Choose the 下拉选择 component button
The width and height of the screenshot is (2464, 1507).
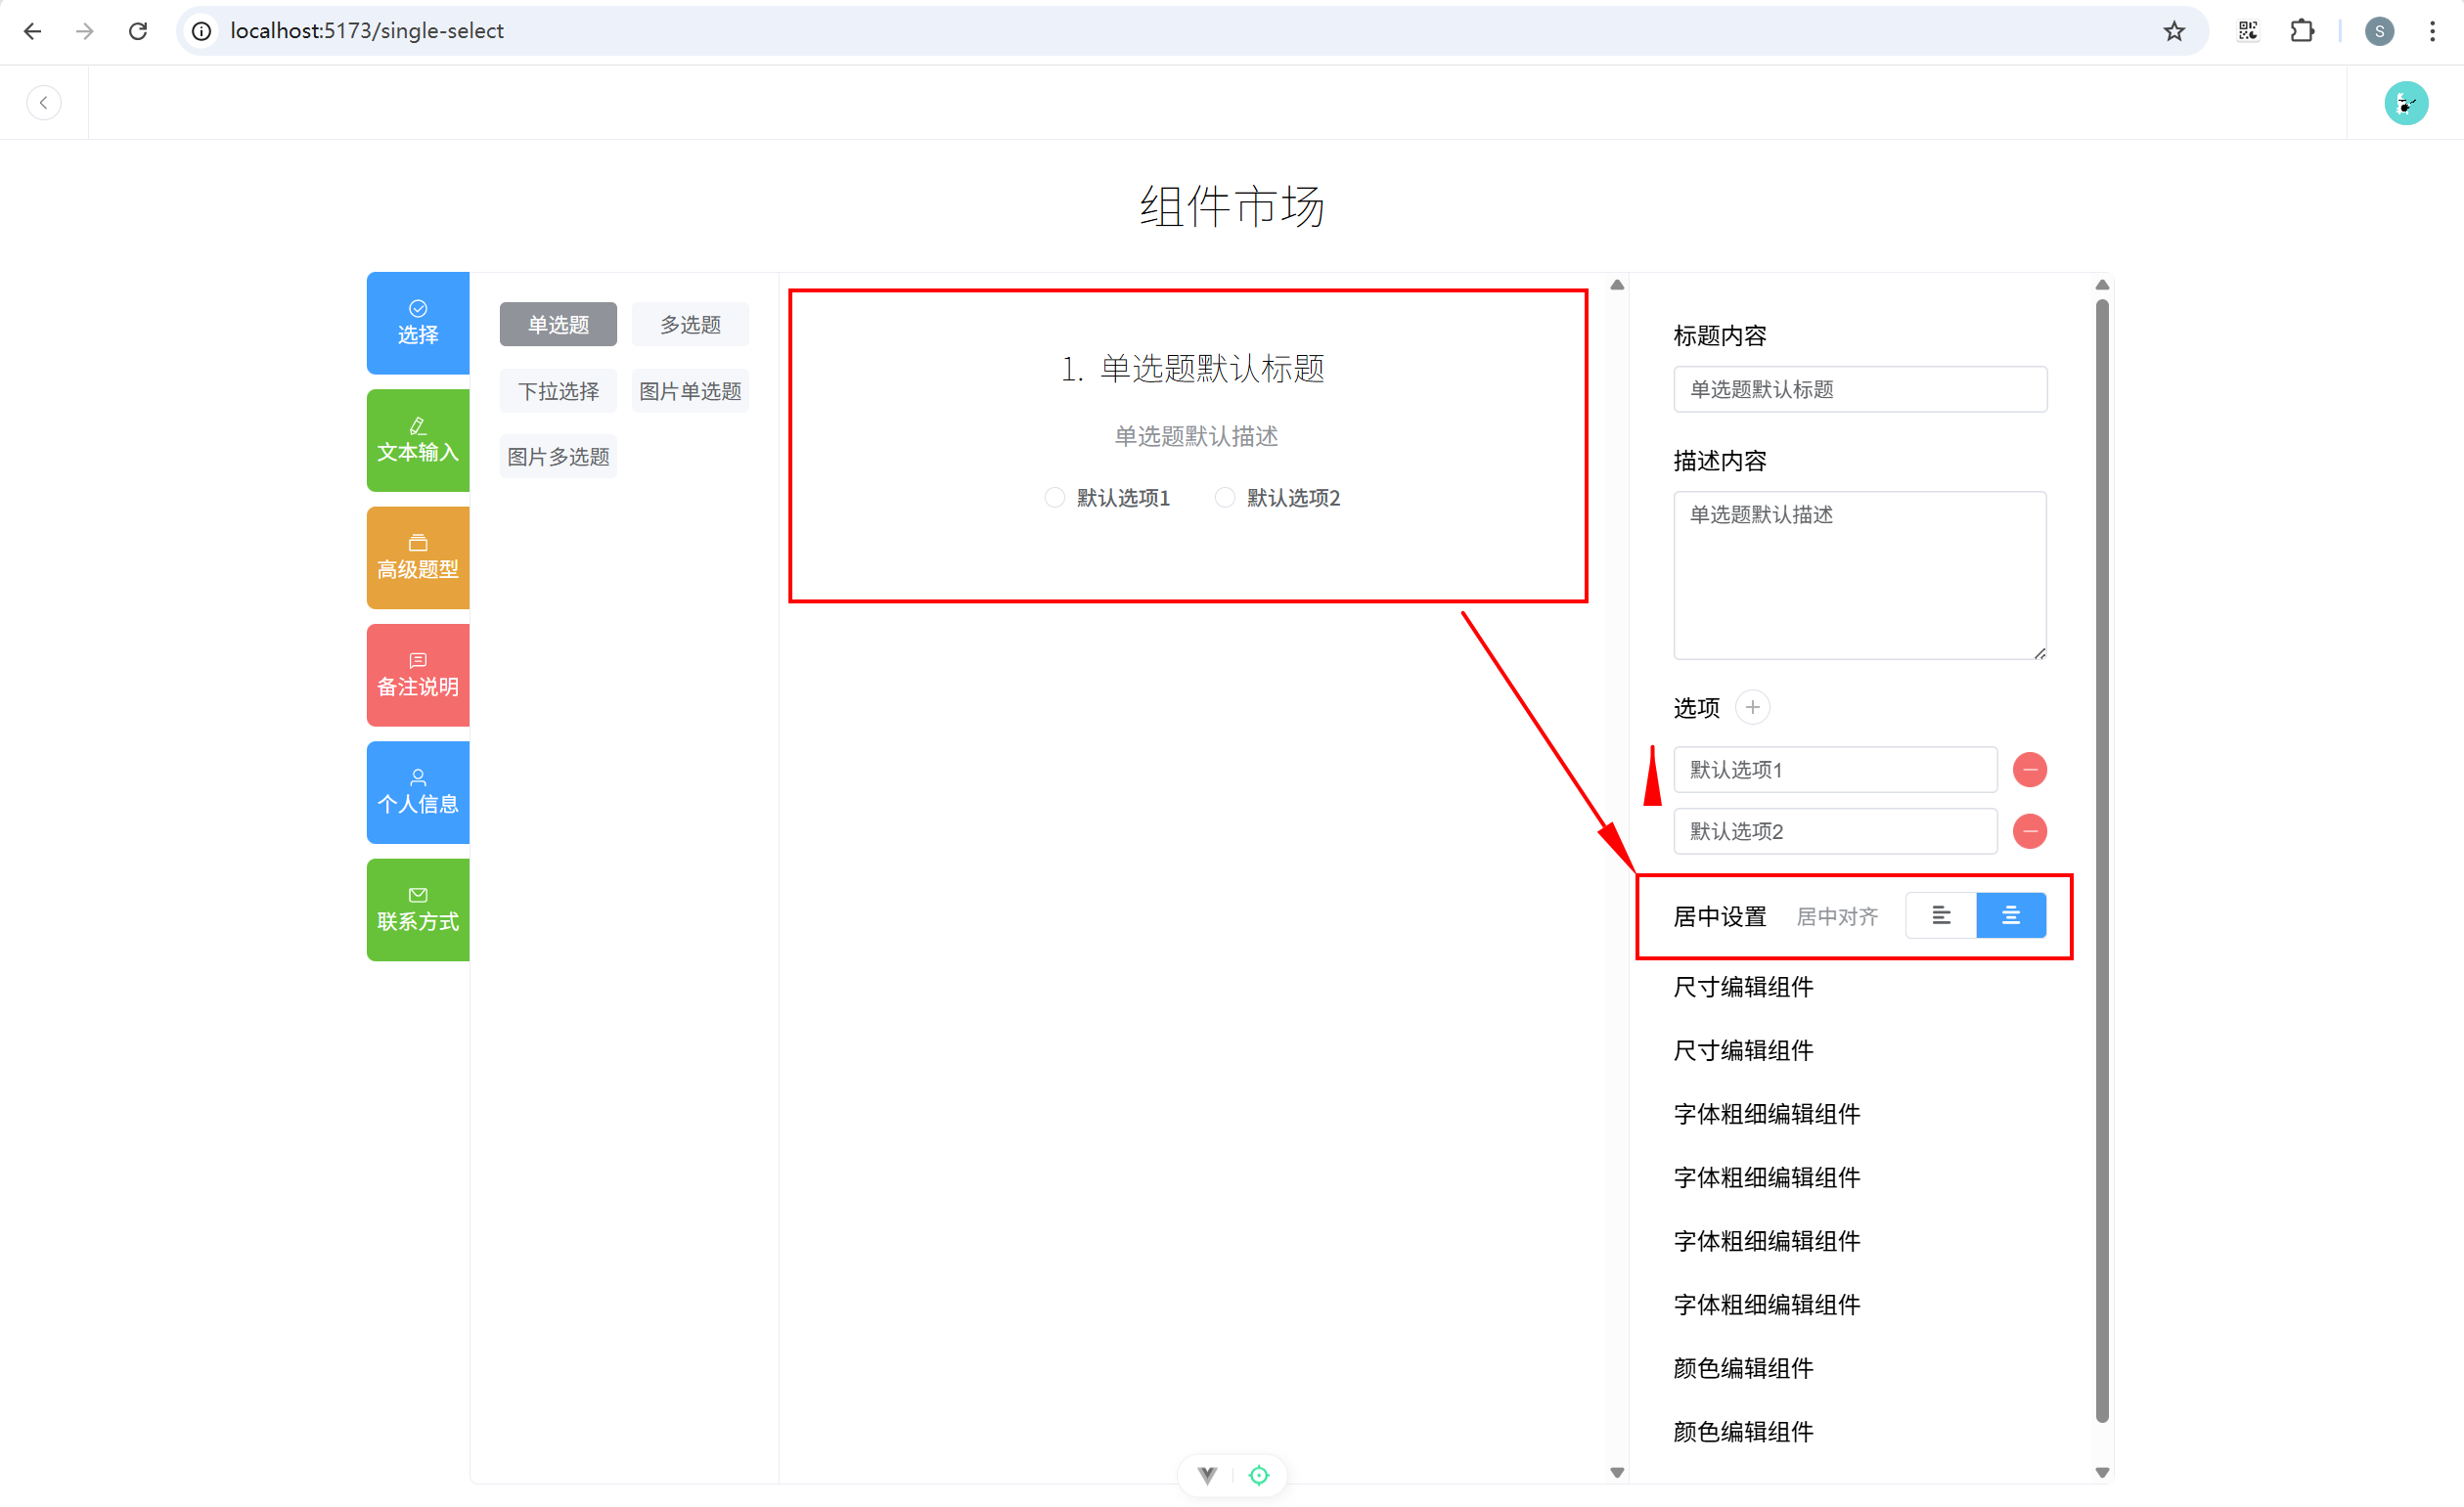[558, 391]
